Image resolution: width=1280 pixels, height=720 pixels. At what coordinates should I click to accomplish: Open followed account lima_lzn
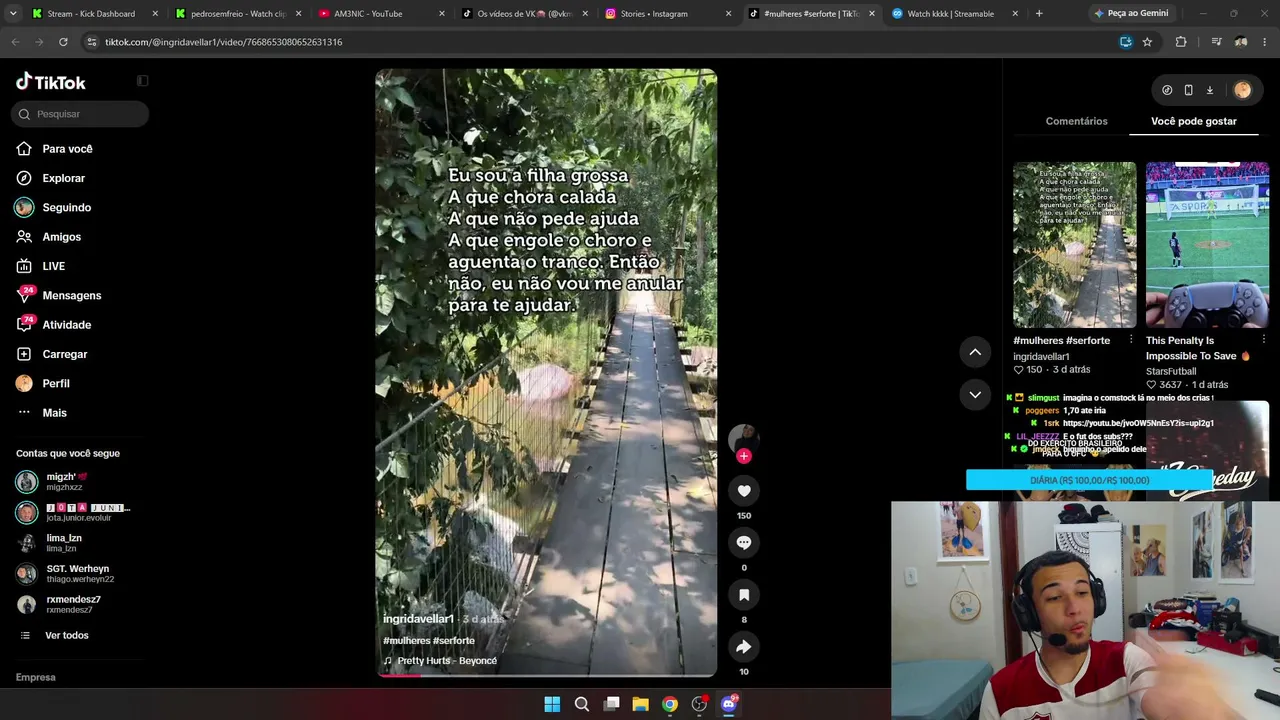click(66, 543)
